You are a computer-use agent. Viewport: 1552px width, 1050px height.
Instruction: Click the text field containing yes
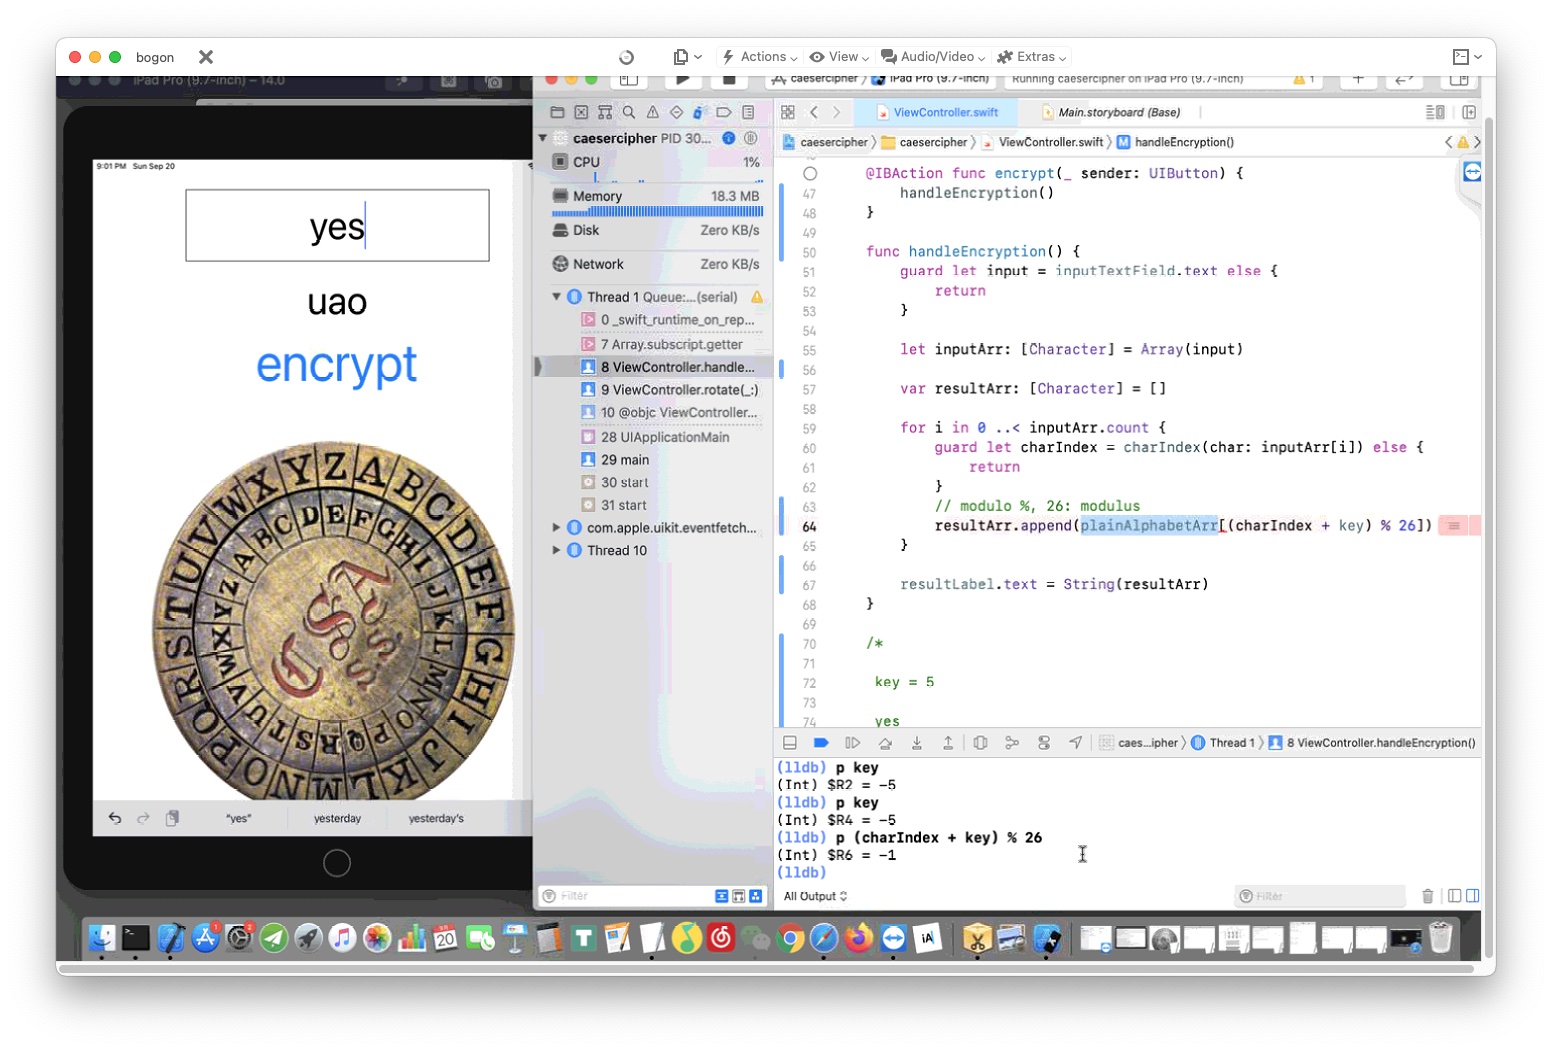[337, 226]
